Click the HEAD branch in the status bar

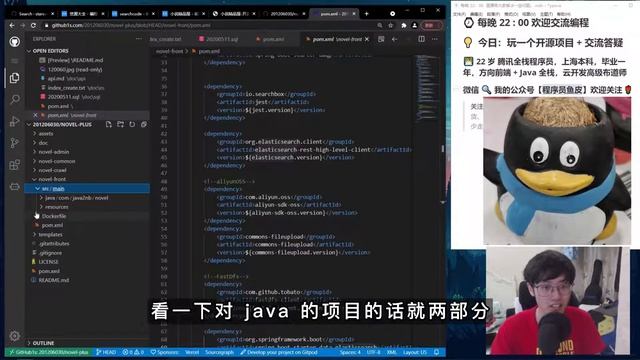(x=106, y=352)
